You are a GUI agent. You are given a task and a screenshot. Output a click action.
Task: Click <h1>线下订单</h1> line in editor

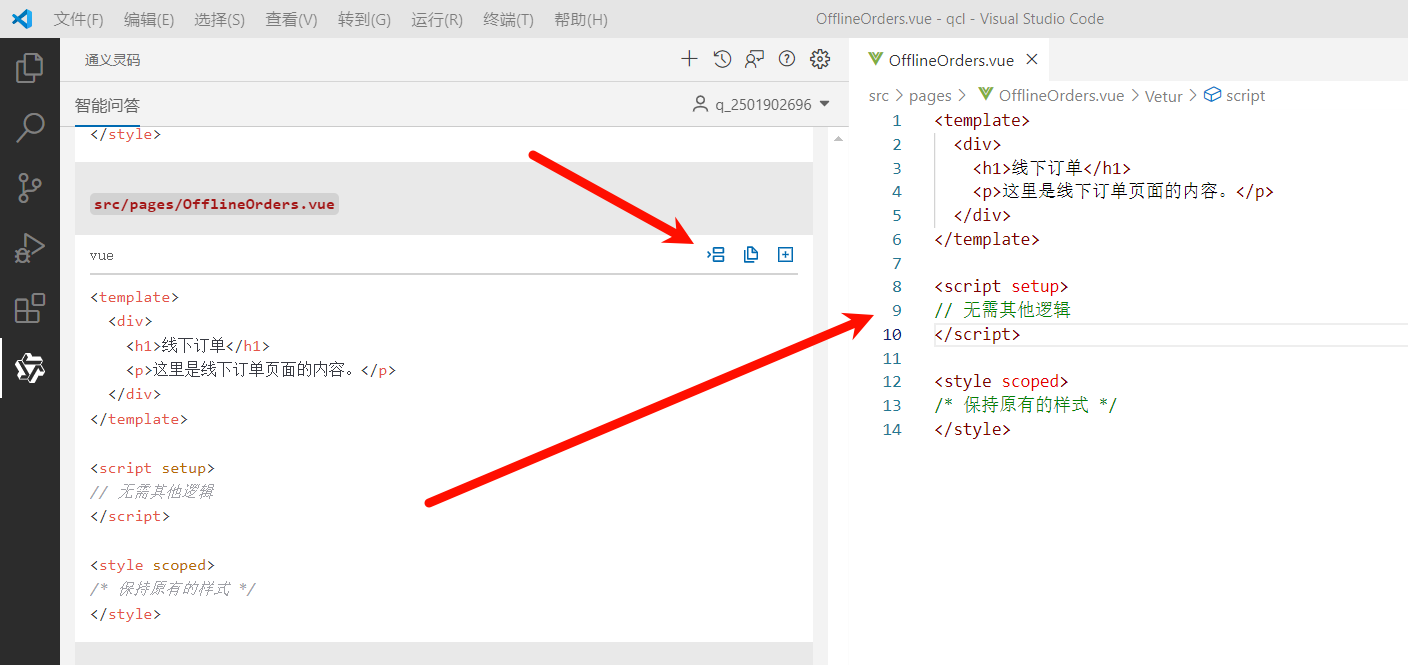(1052, 168)
